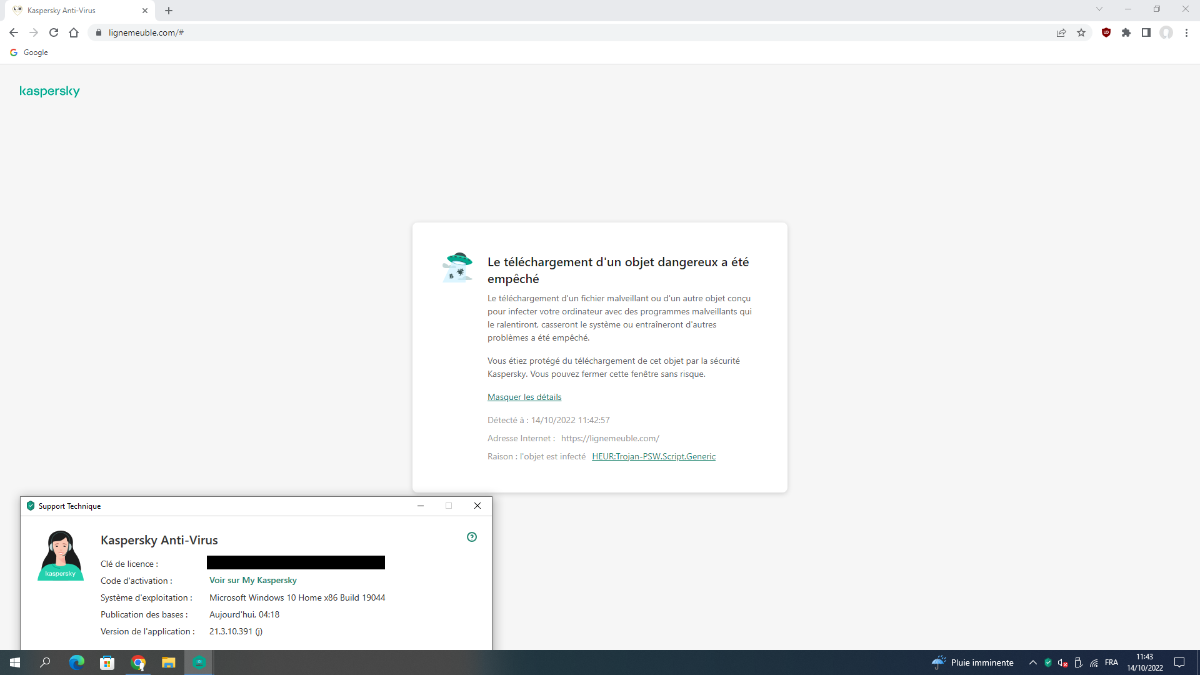Click the browser forward arrow
This screenshot has height=675, width=1200.
point(33,32)
